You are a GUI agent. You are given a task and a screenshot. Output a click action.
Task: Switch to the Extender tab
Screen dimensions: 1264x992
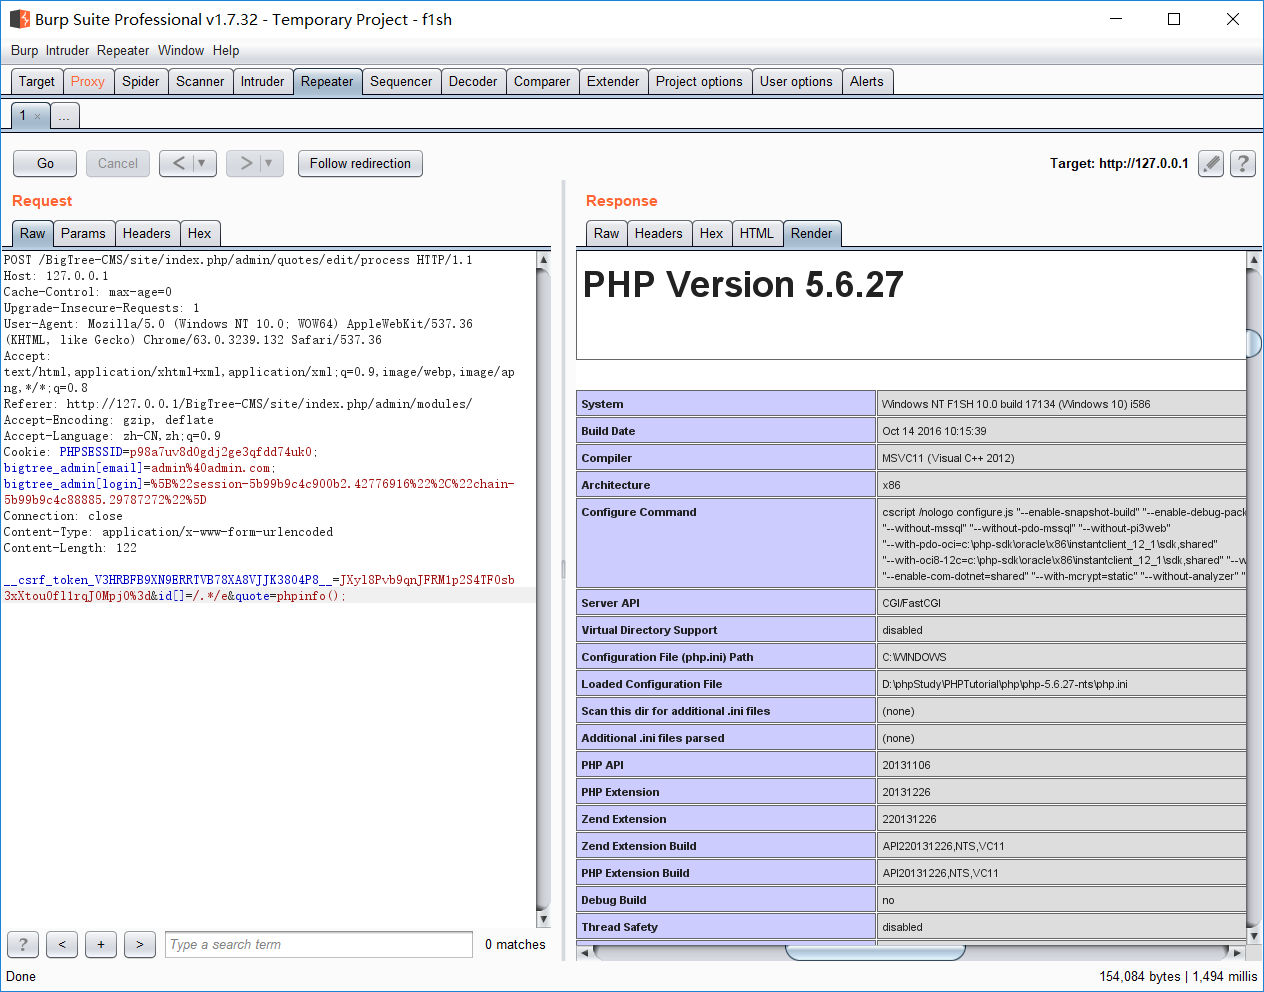click(x=613, y=82)
